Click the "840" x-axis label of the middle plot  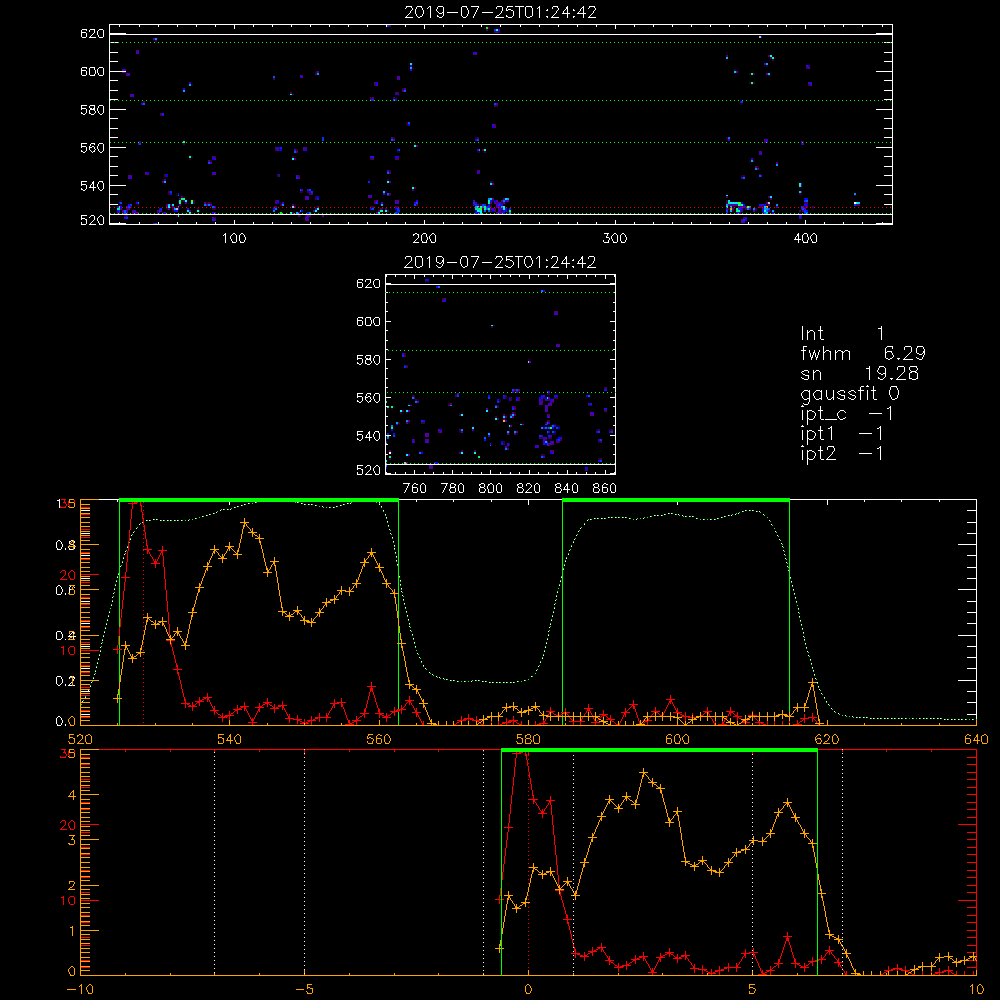[566, 489]
